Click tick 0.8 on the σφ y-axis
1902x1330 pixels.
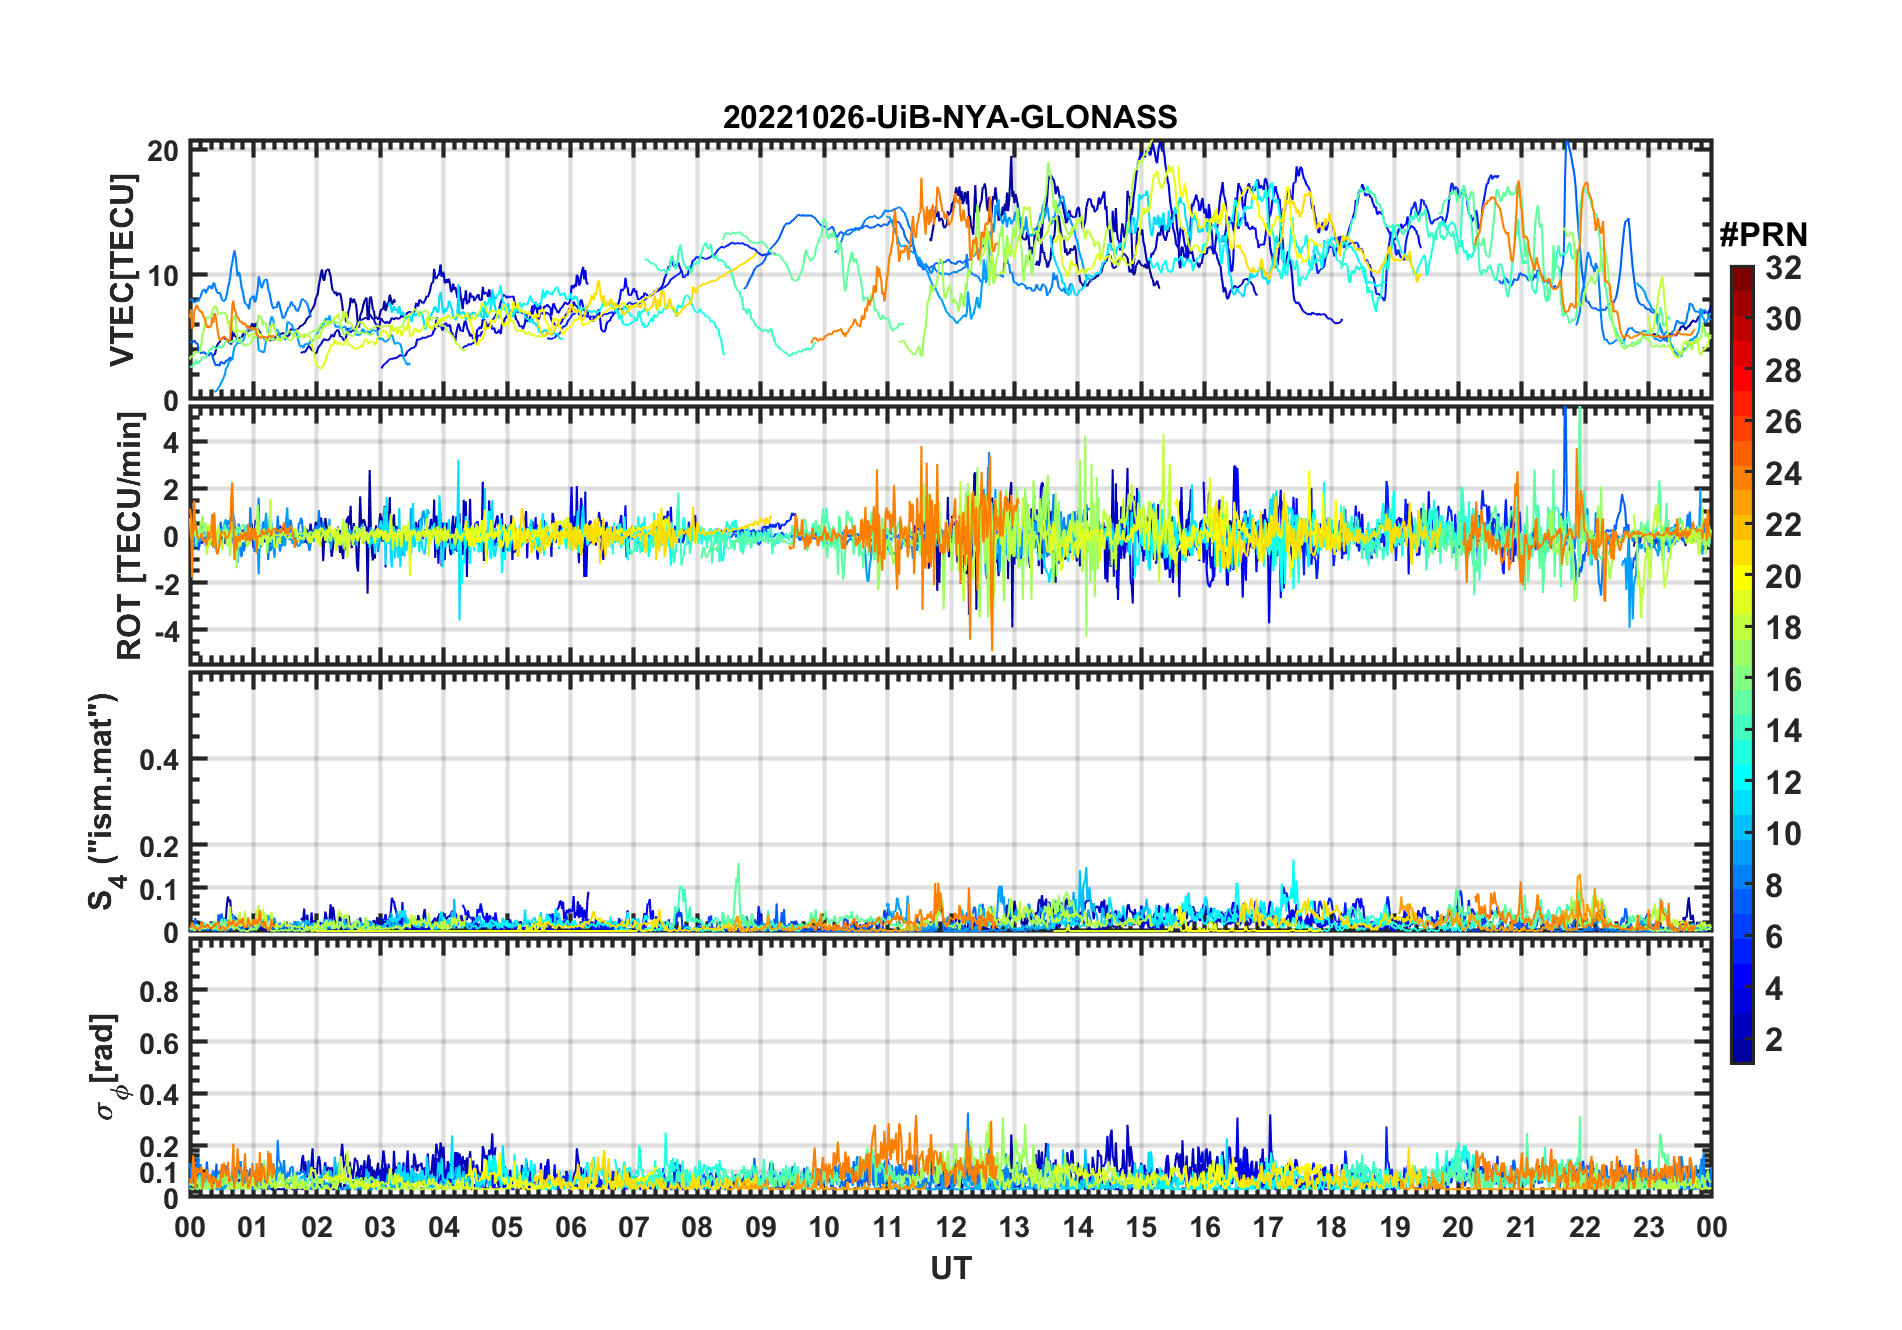click(x=159, y=991)
